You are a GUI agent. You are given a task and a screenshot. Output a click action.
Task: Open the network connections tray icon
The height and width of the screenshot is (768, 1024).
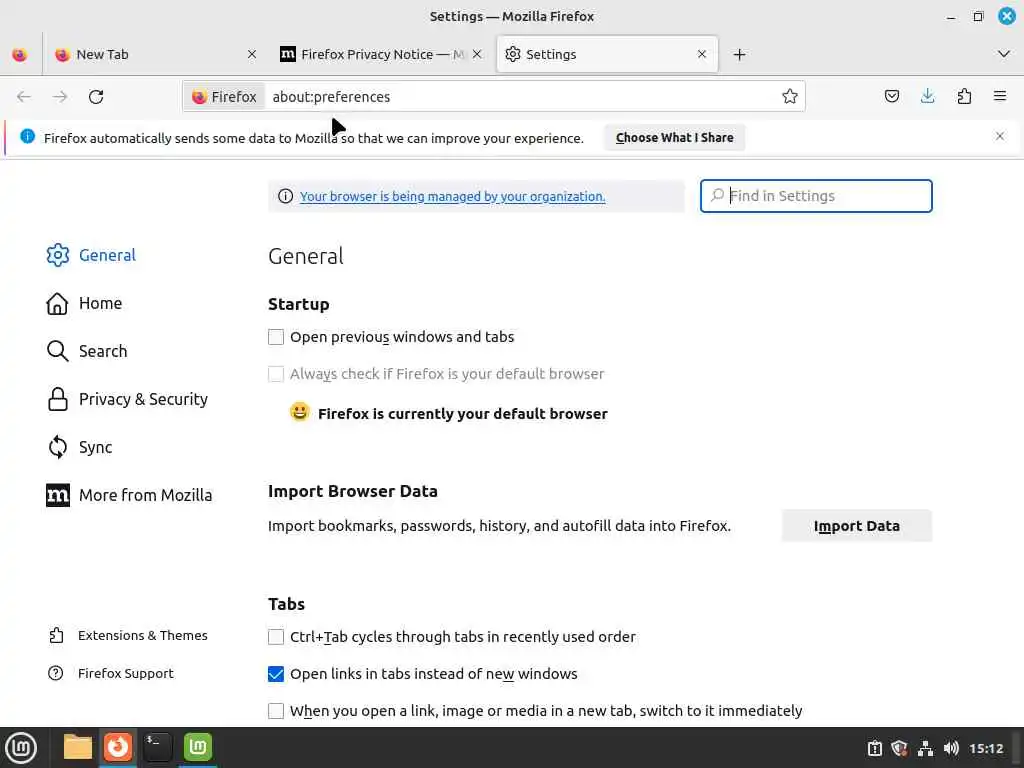925,748
